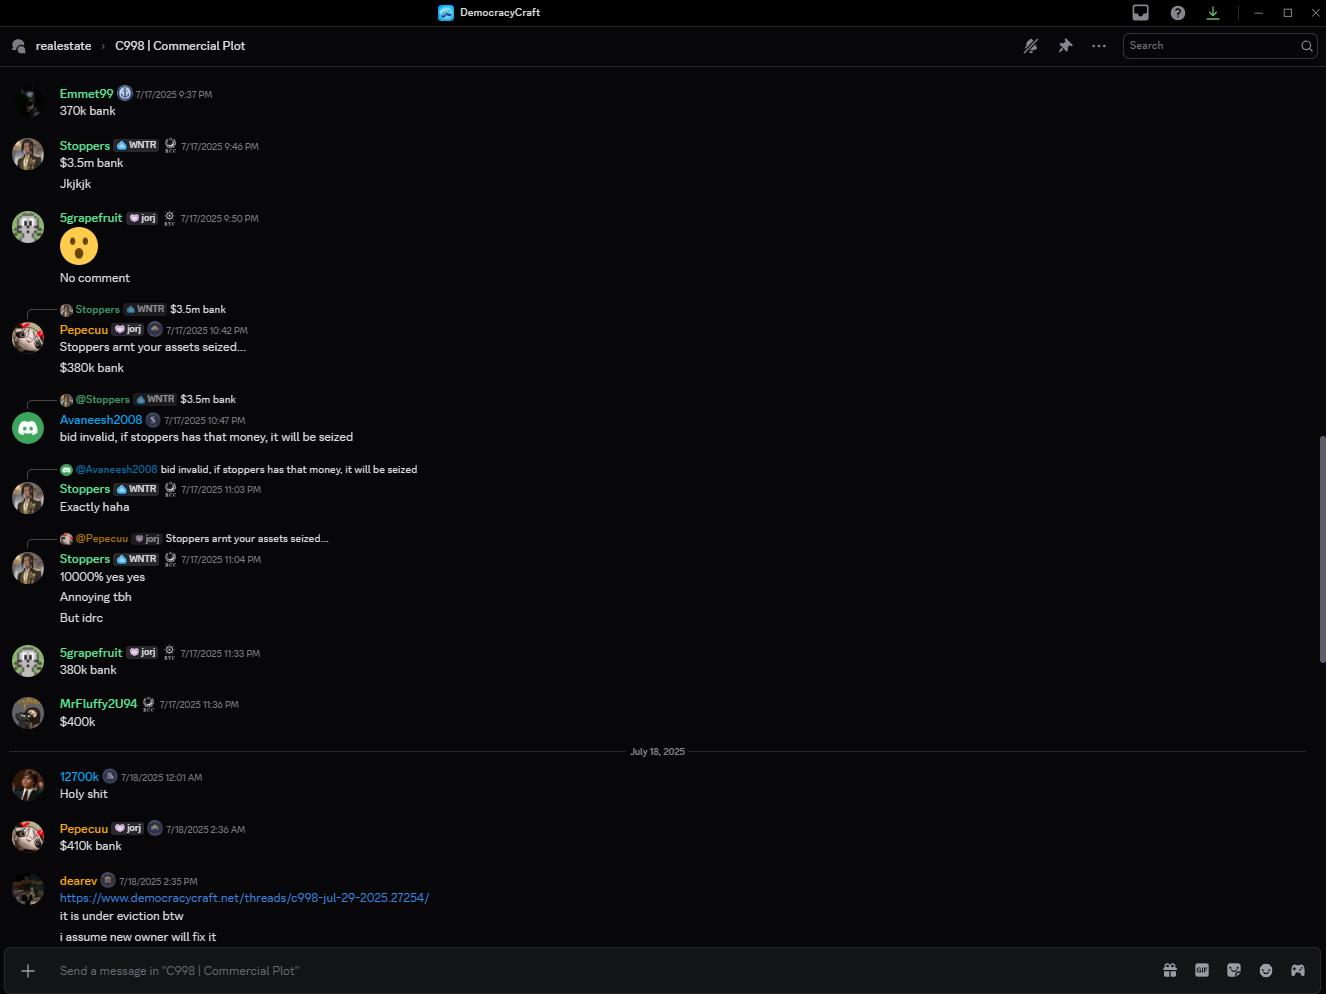
Task: Expand the plus attachment menu
Action: (x=28, y=971)
